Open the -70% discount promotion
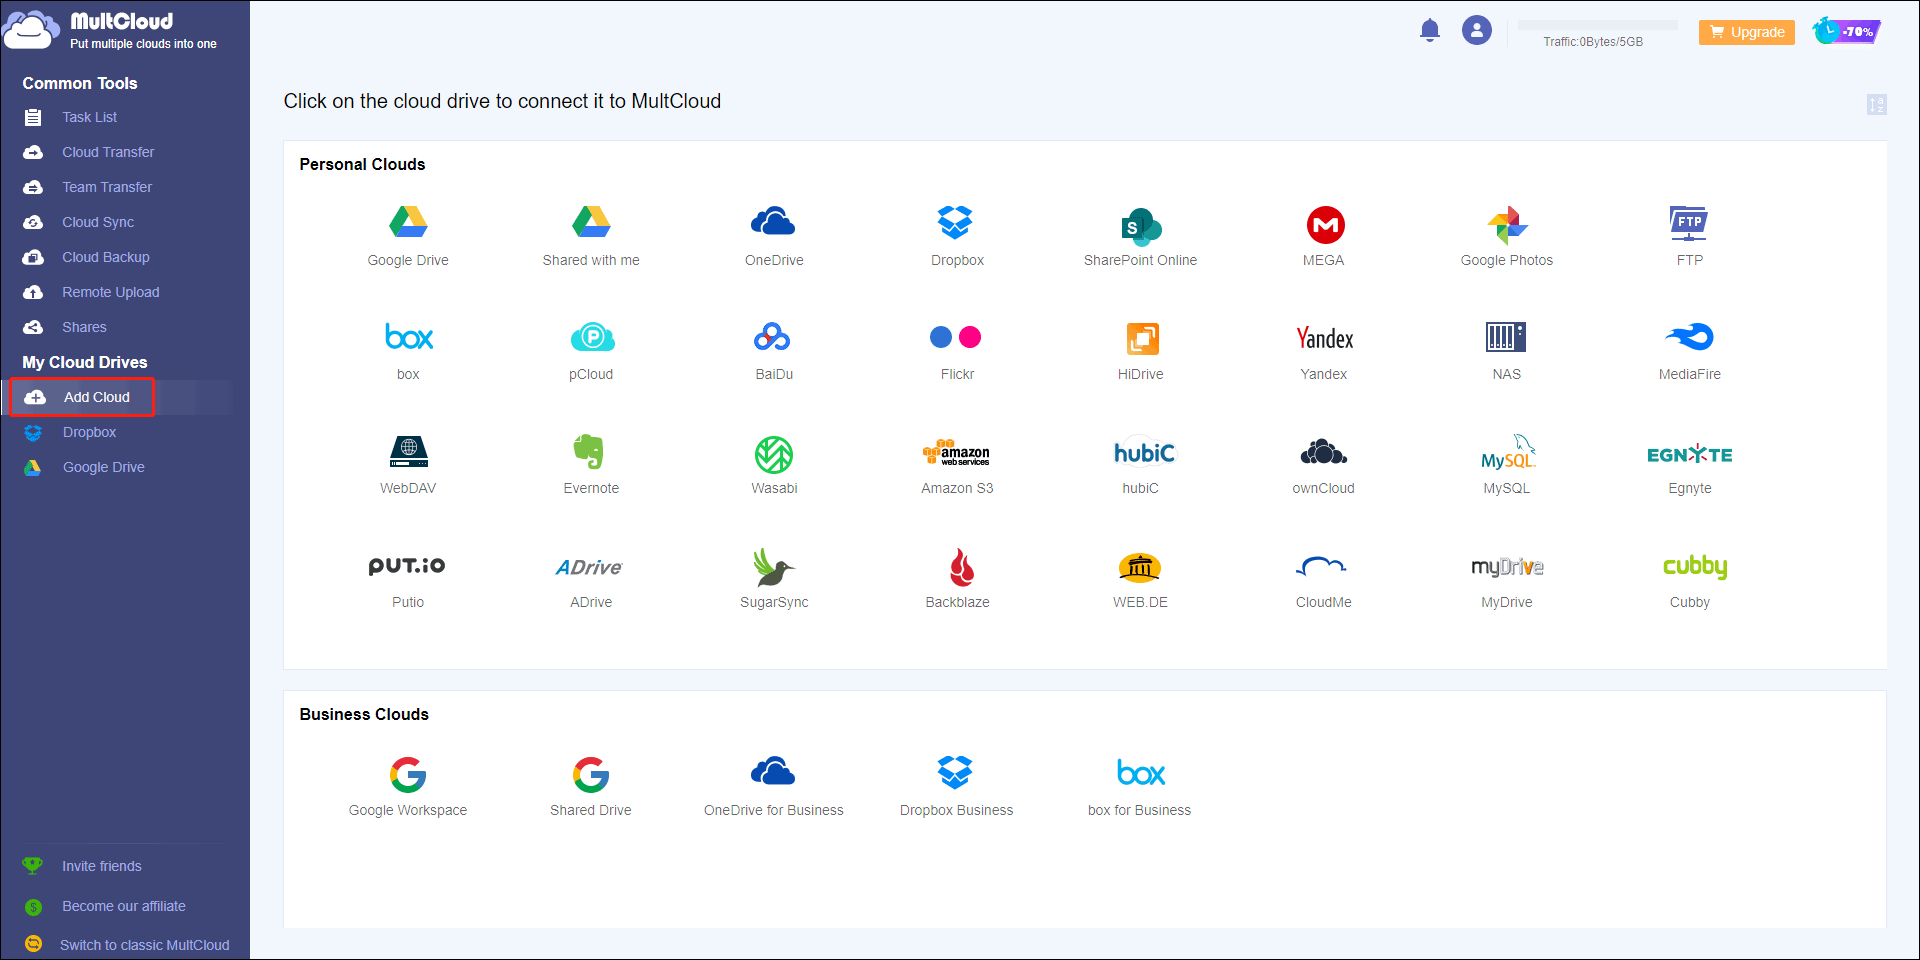1920x960 pixels. pyautogui.click(x=1847, y=31)
